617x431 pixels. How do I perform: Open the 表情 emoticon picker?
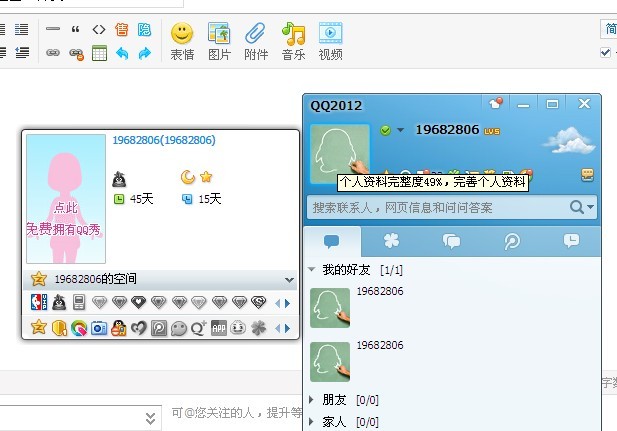(182, 42)
